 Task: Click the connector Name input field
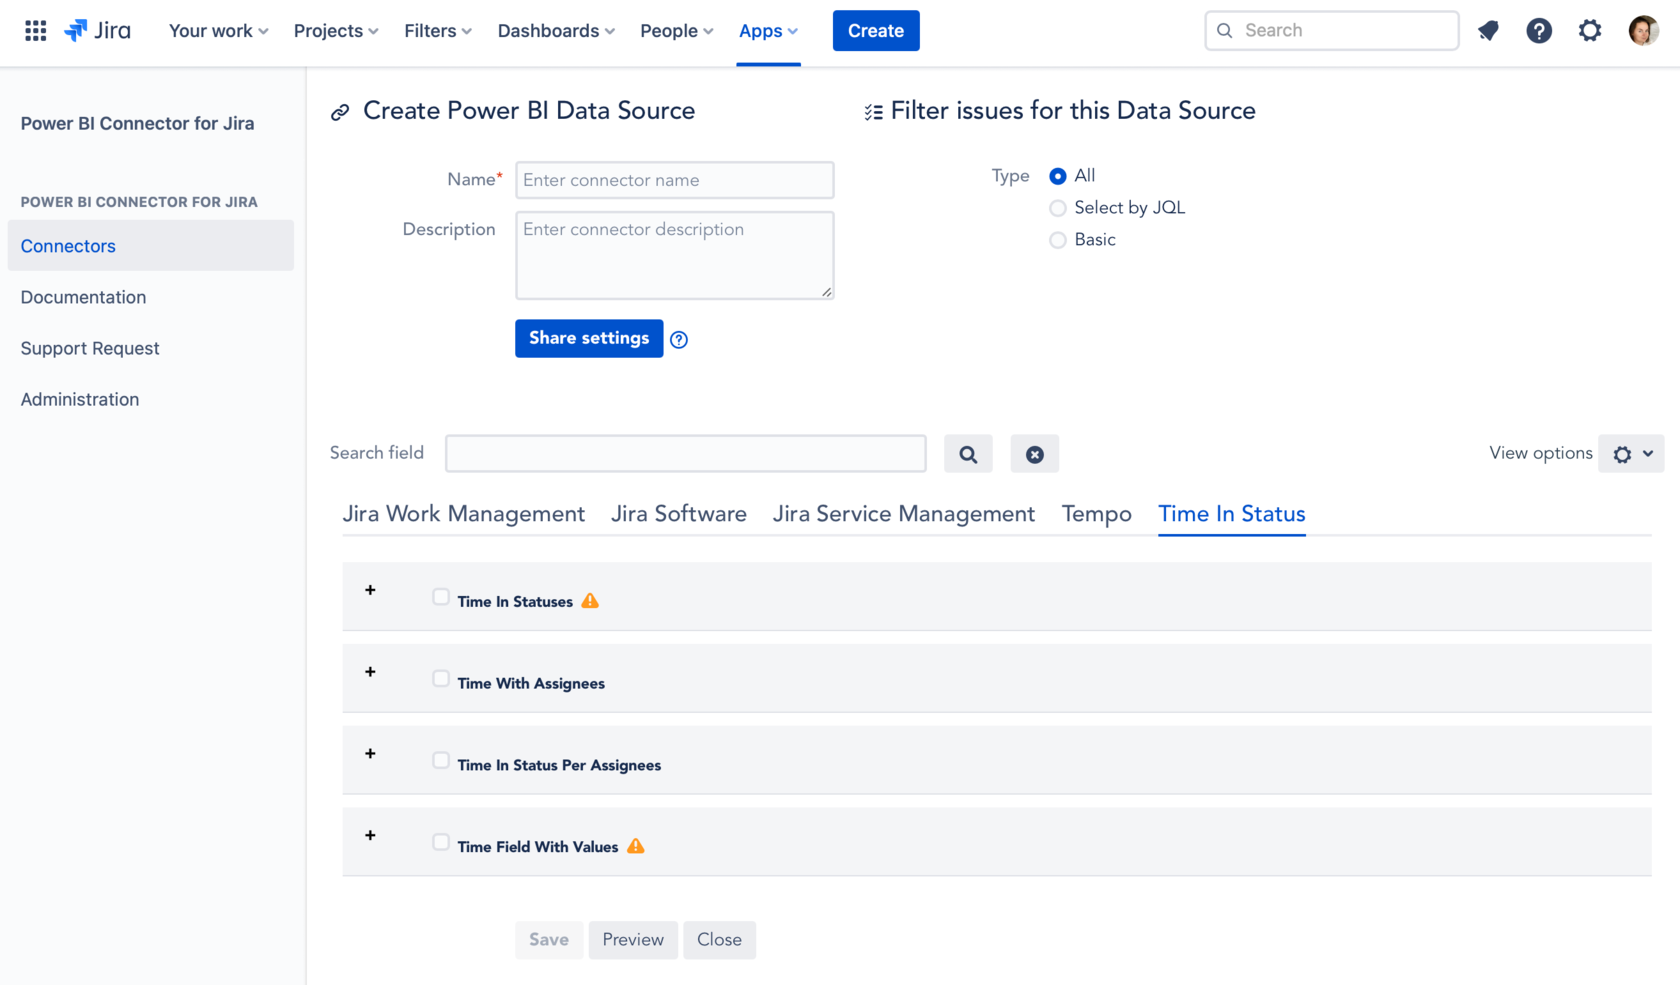click(674, 180)
